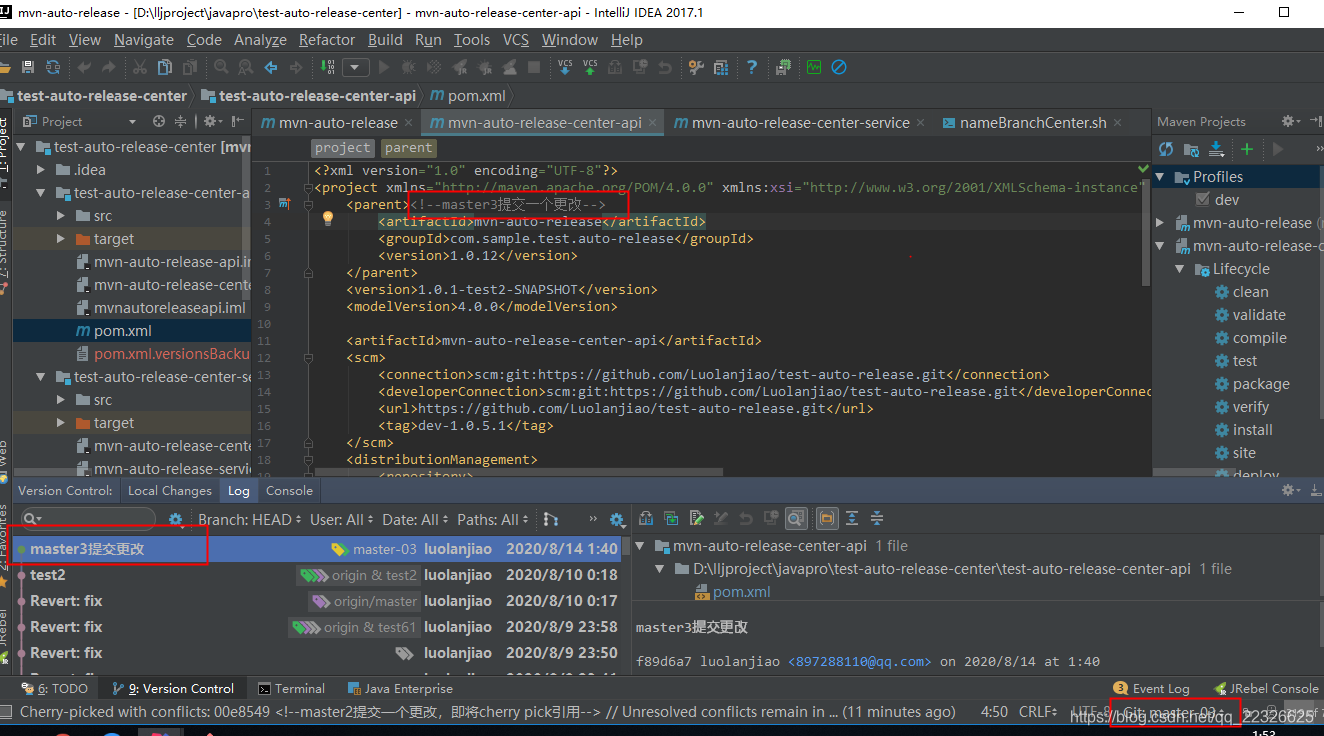Collapse the Lifecycle node
Viewport: 1324px width, 736px height.
click(x=1180, y=269)
